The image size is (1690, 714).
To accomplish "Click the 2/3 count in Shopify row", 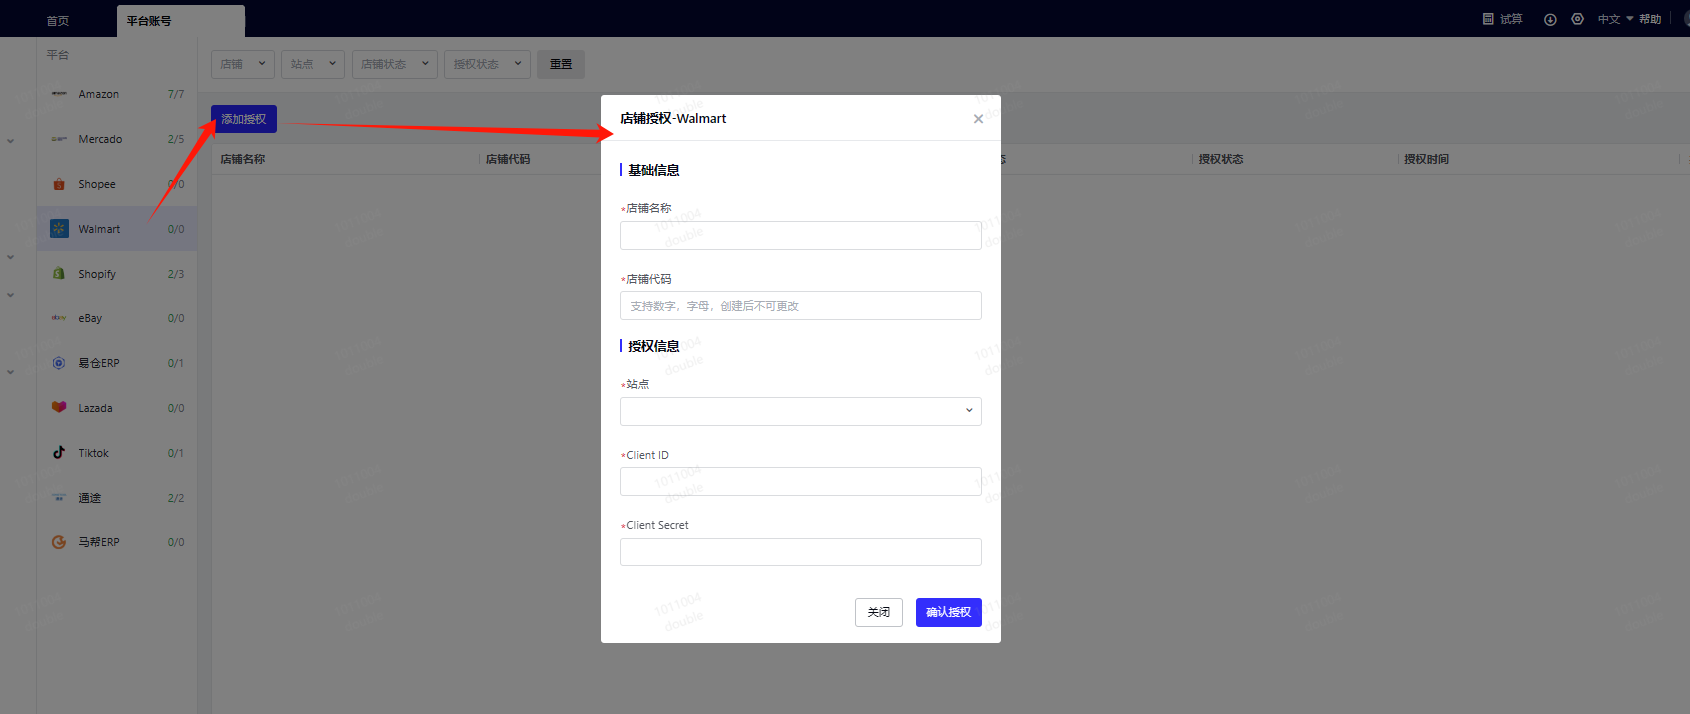I will point(176,274).
